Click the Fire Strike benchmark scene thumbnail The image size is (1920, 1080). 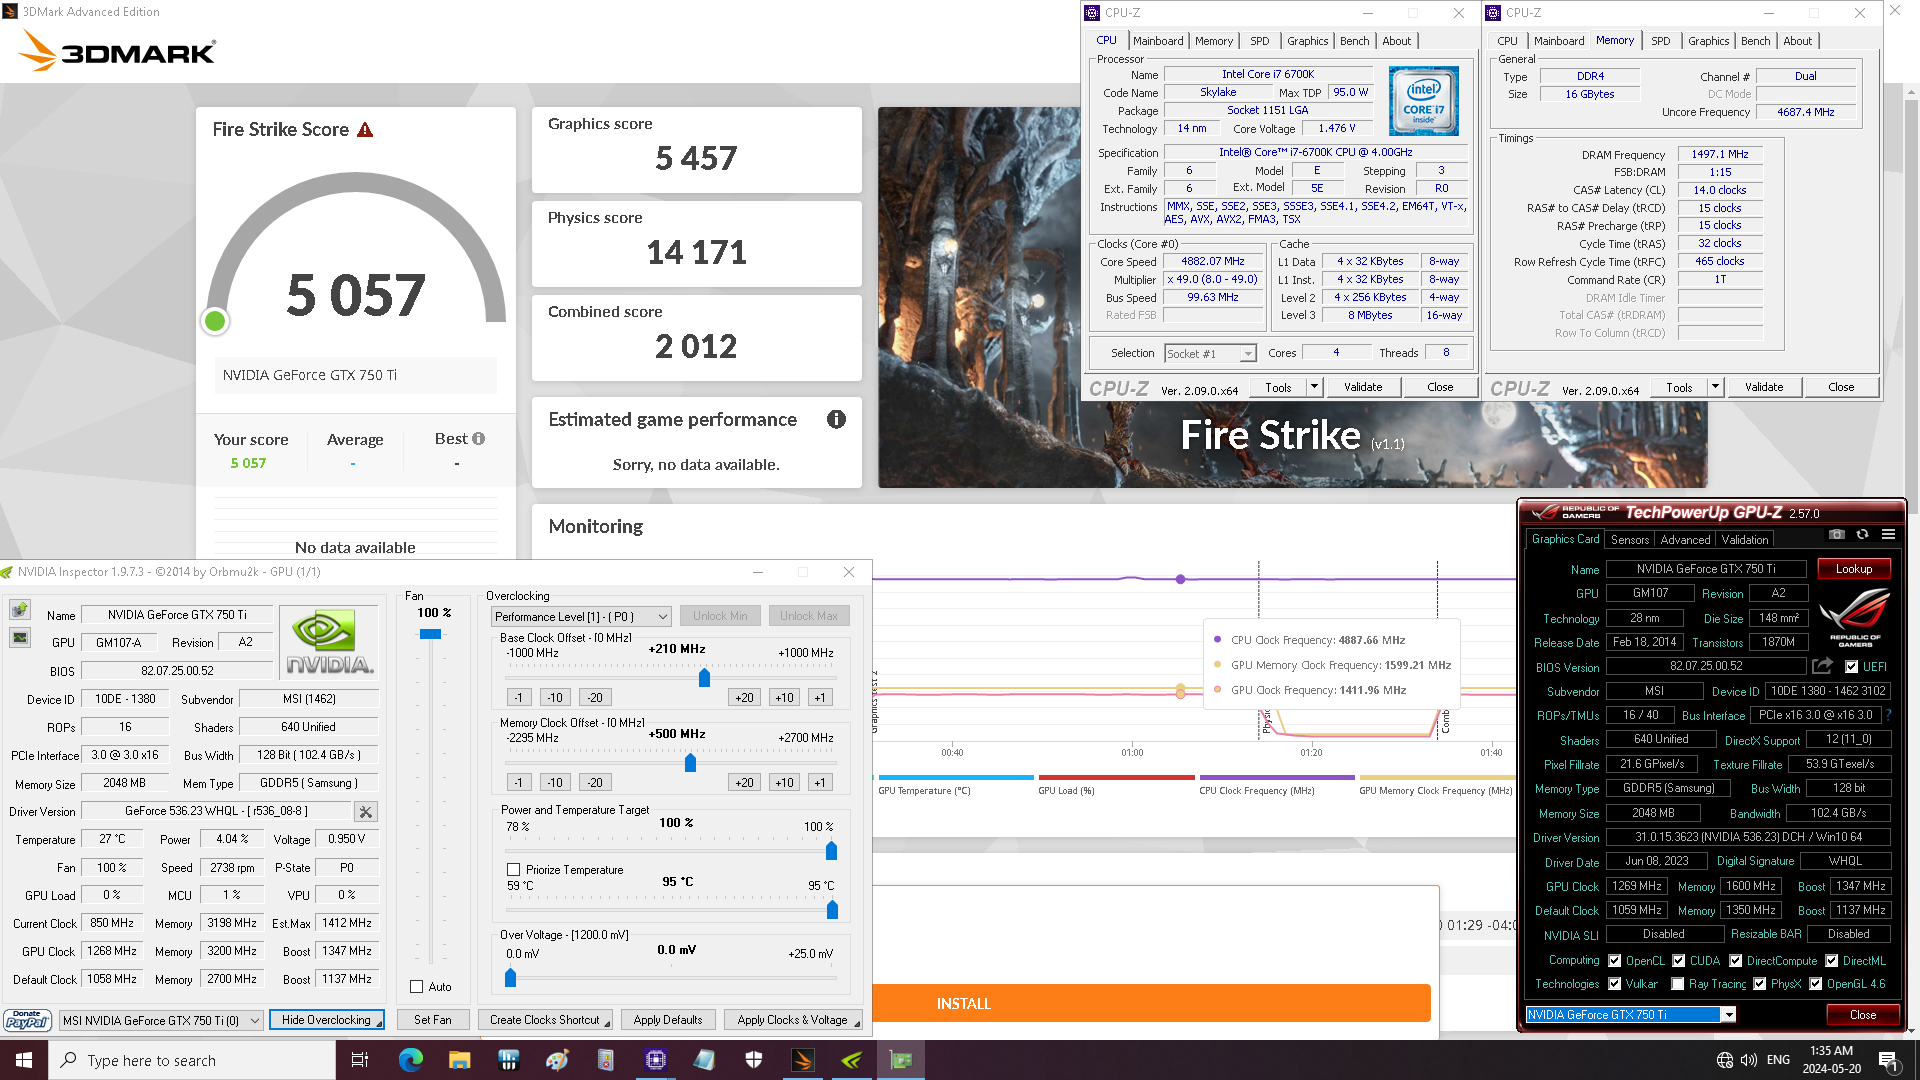coord(1292,297)
